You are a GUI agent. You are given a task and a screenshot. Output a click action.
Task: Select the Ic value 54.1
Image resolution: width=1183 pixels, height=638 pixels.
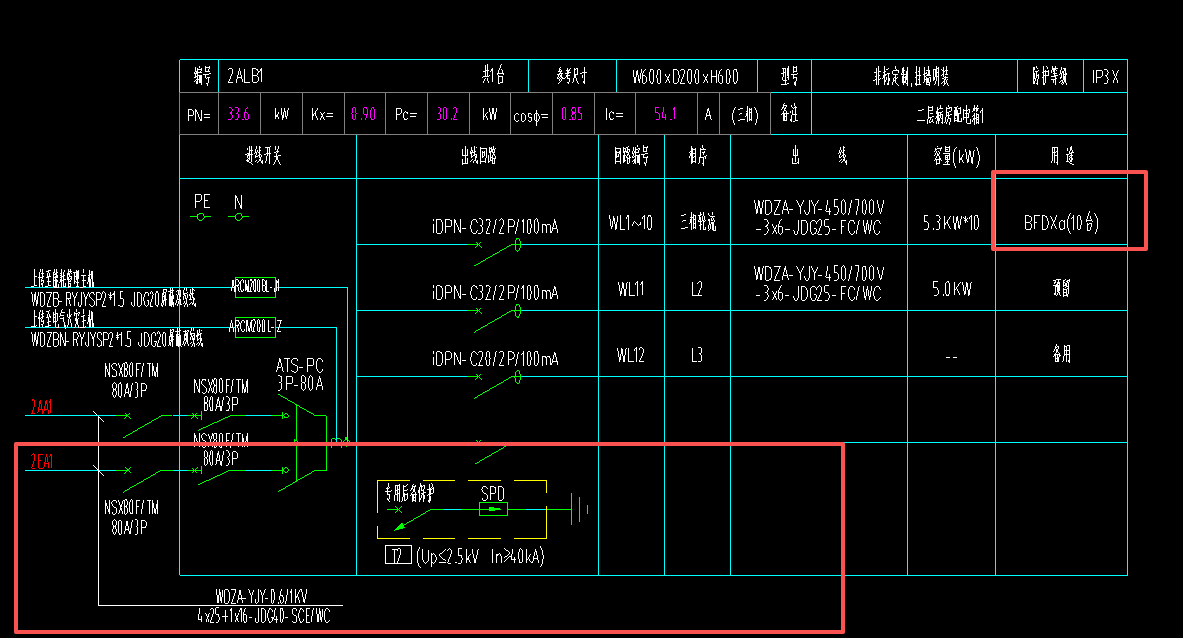click(664, 114)
